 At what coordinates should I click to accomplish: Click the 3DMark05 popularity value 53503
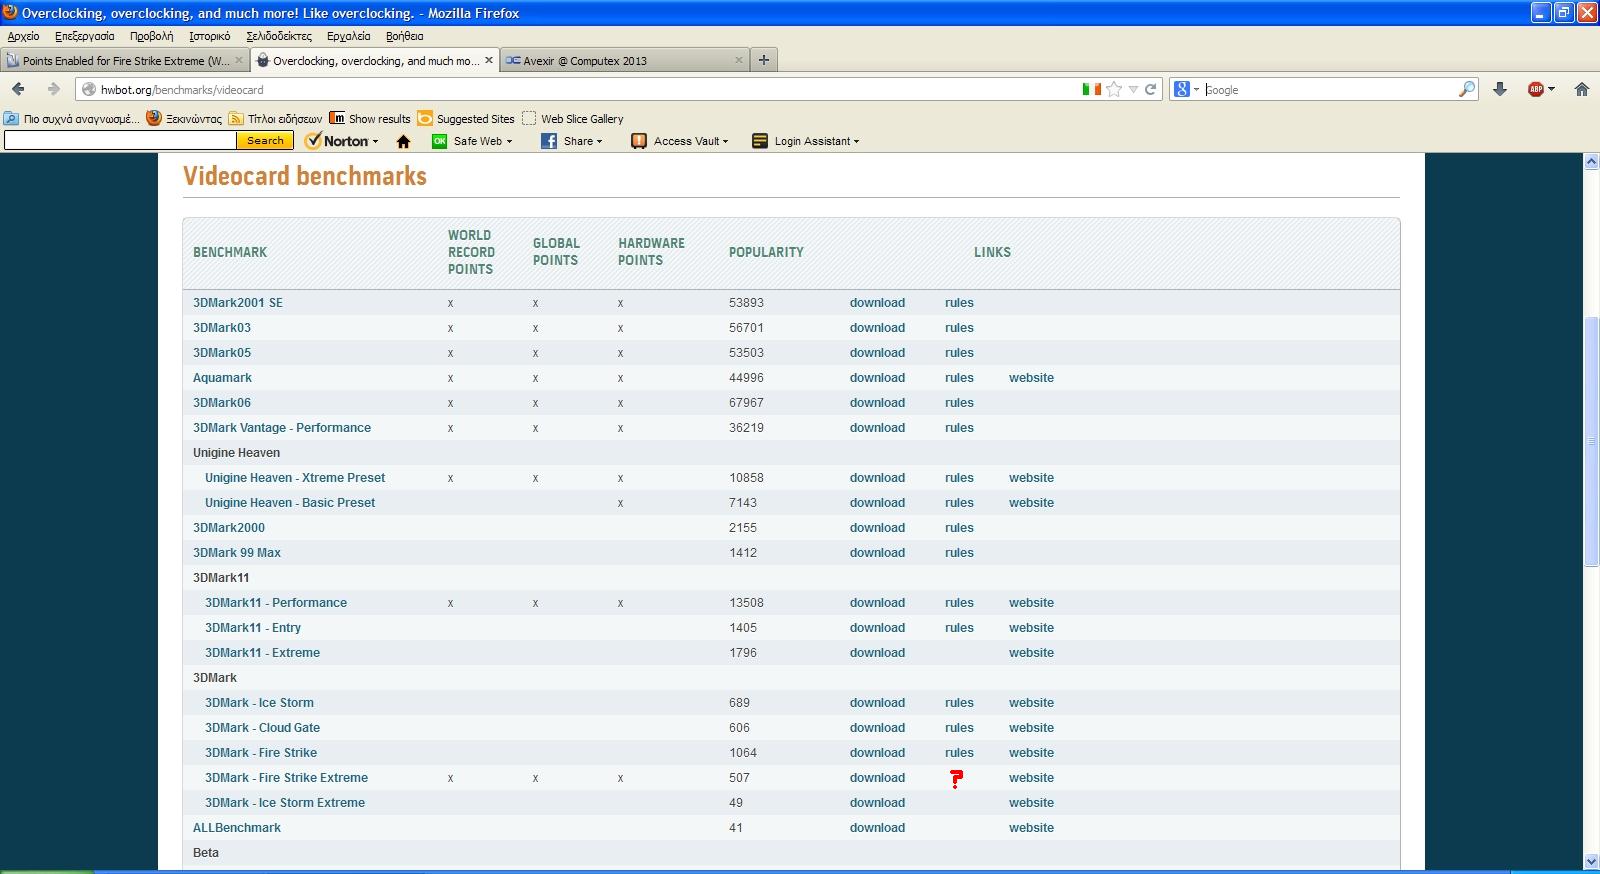point(746,353)
